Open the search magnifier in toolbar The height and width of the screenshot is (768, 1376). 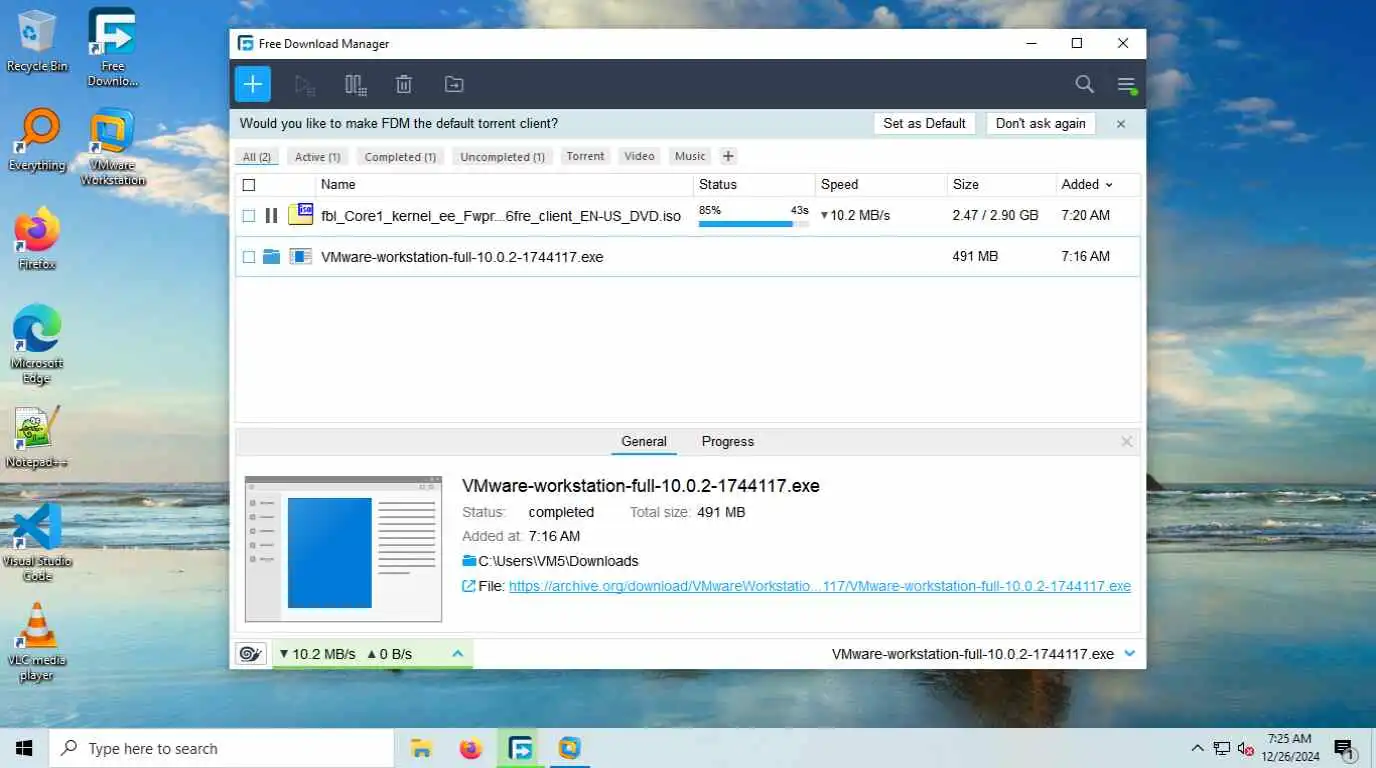(1085, 84)
